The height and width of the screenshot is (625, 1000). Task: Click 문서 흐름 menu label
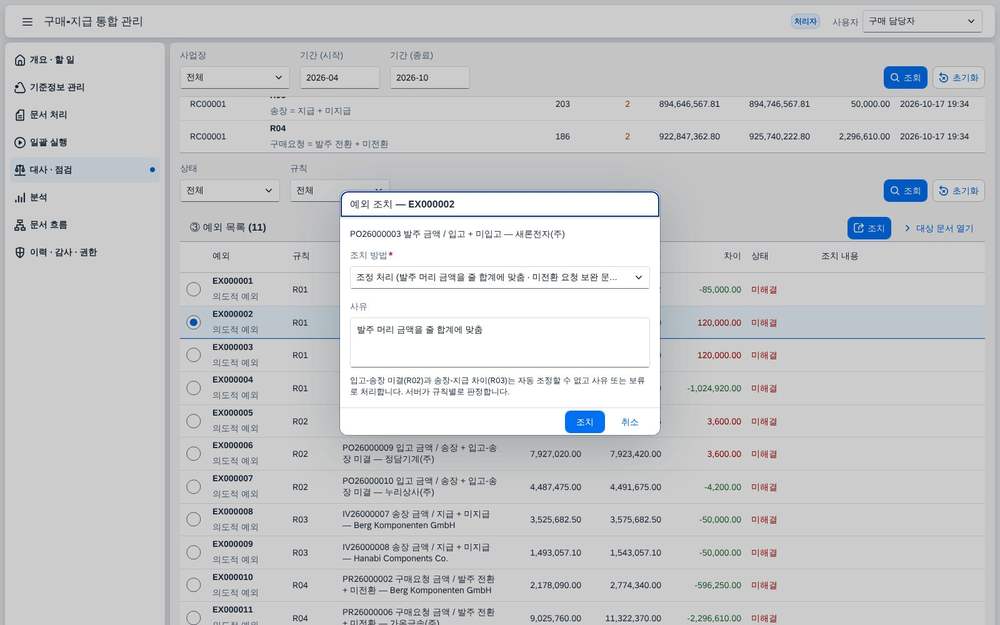[48, 224]
